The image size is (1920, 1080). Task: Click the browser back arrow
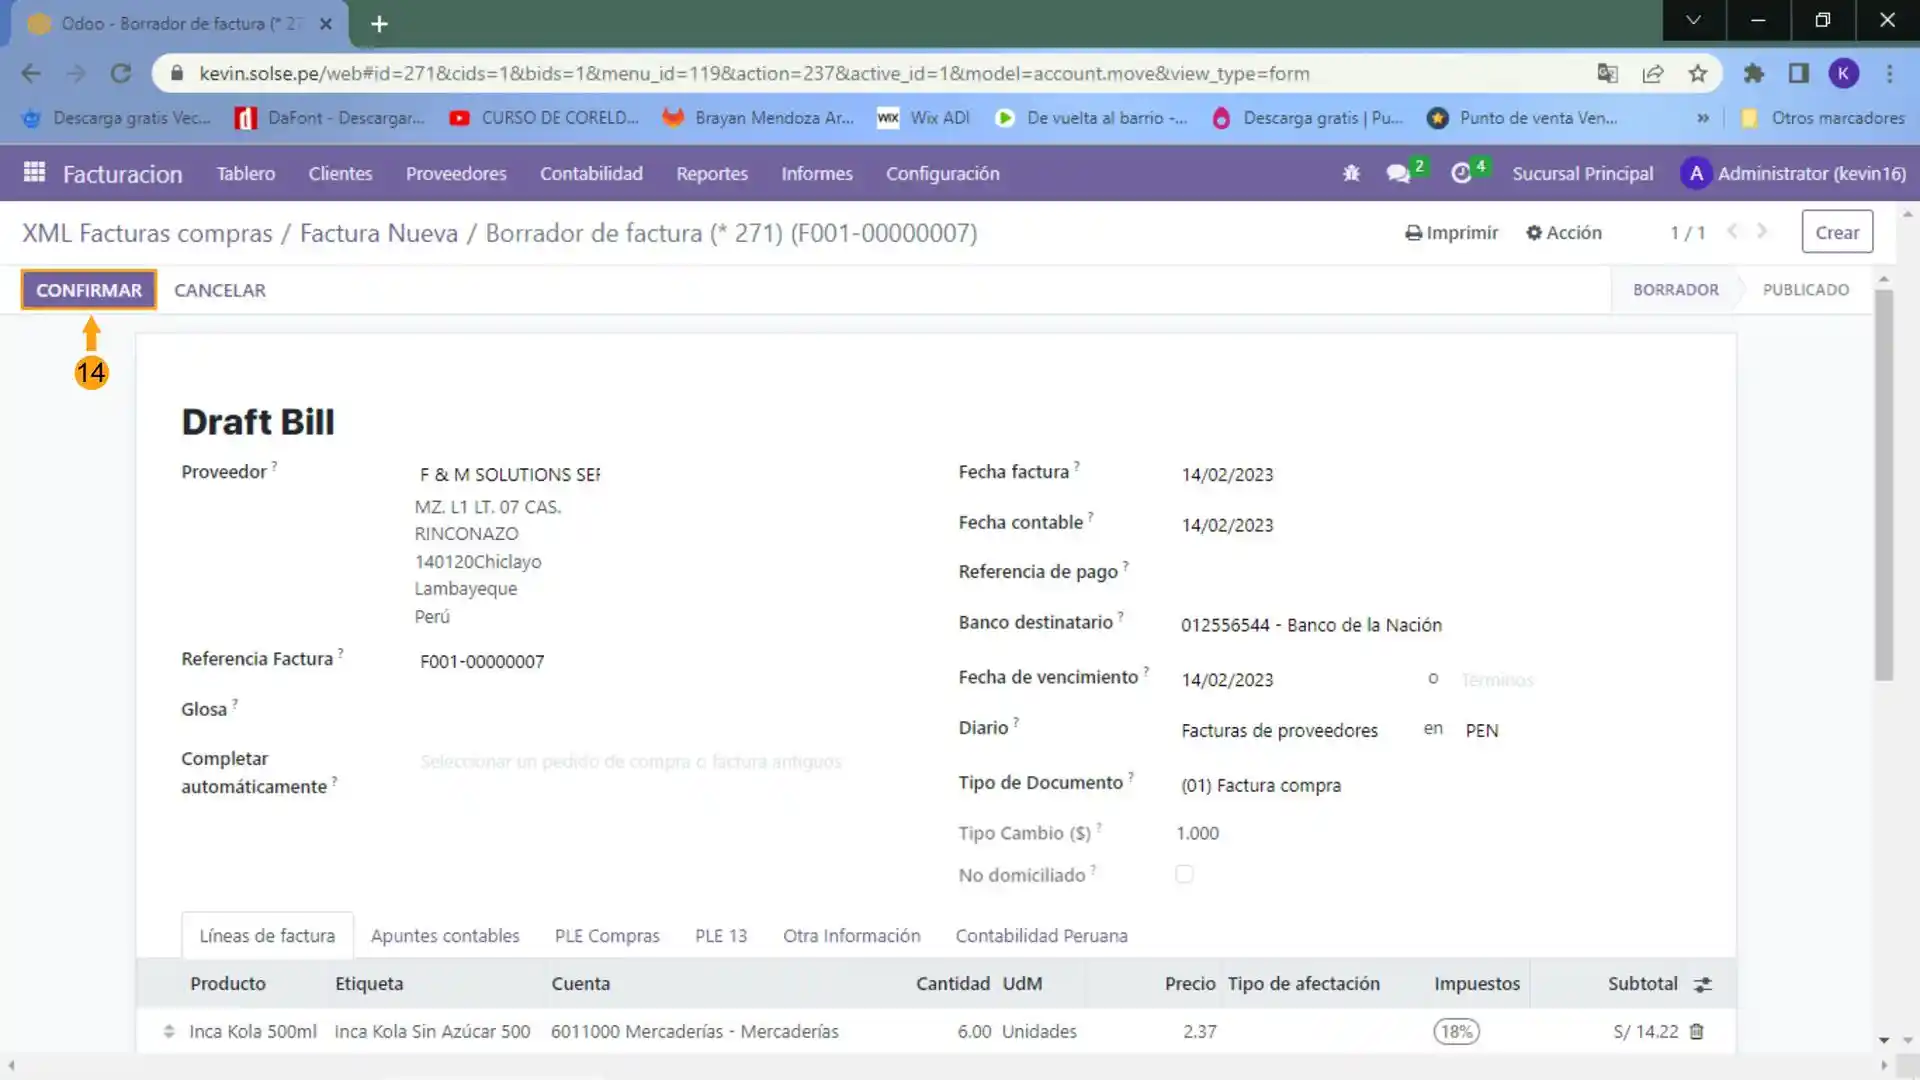coord(31,73)
